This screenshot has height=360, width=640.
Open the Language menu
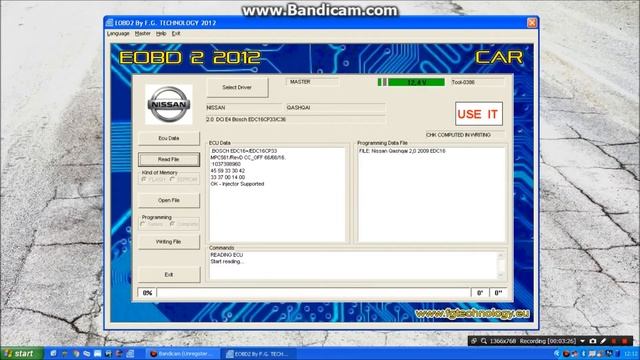[x=118, y=33]
